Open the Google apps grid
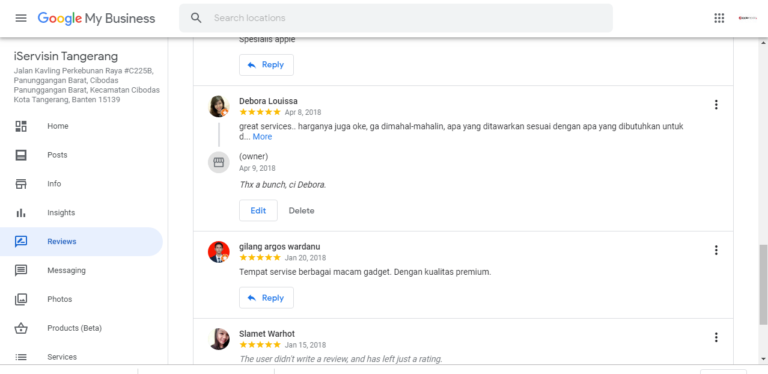 719,18
